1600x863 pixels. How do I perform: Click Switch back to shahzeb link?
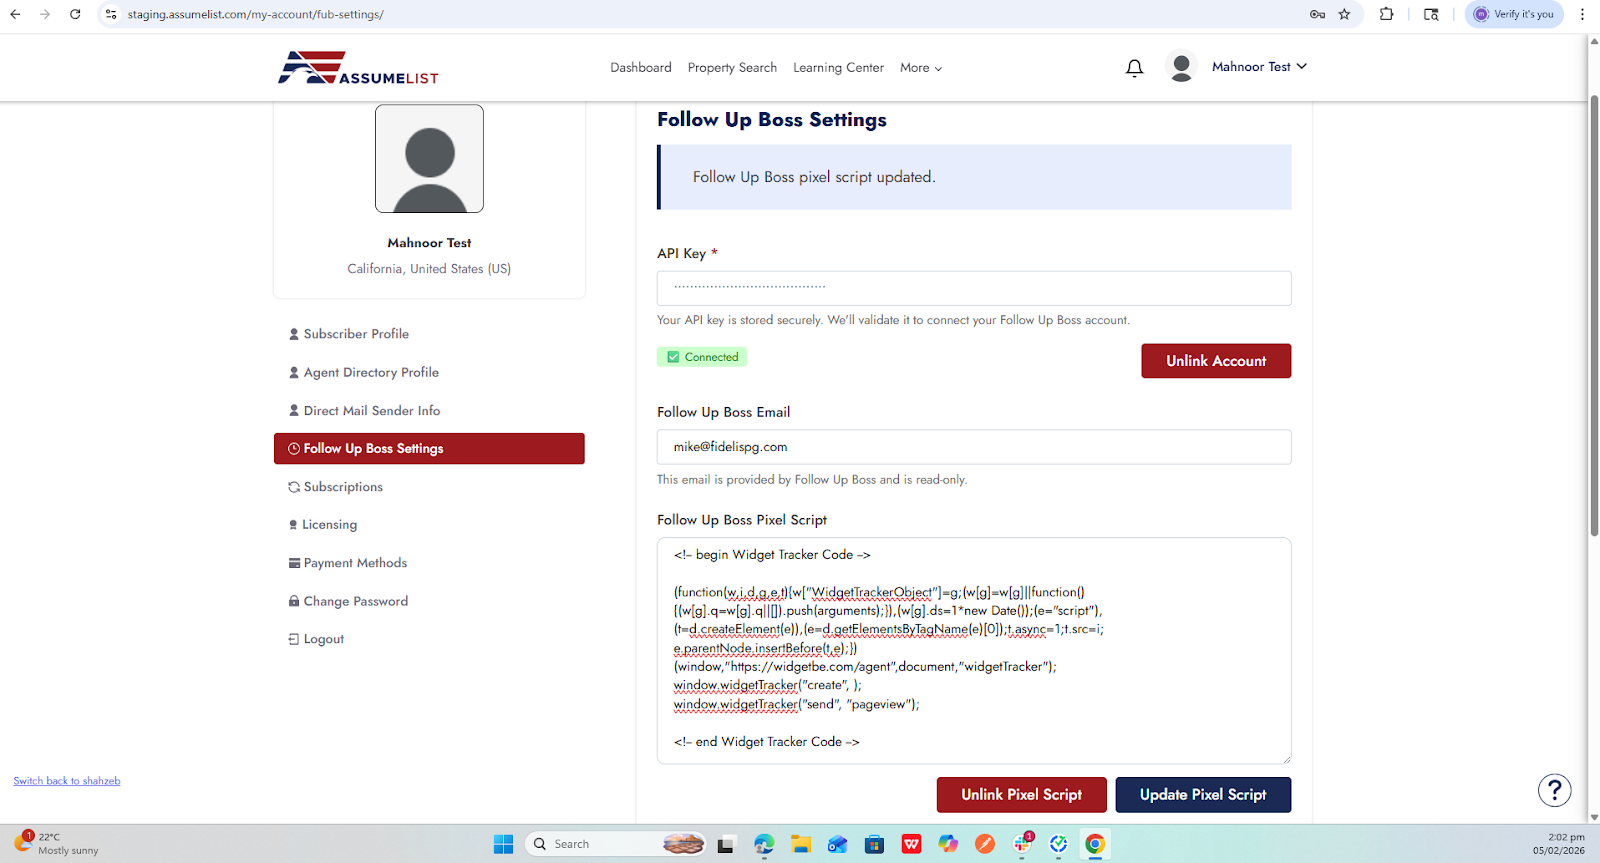67,781
